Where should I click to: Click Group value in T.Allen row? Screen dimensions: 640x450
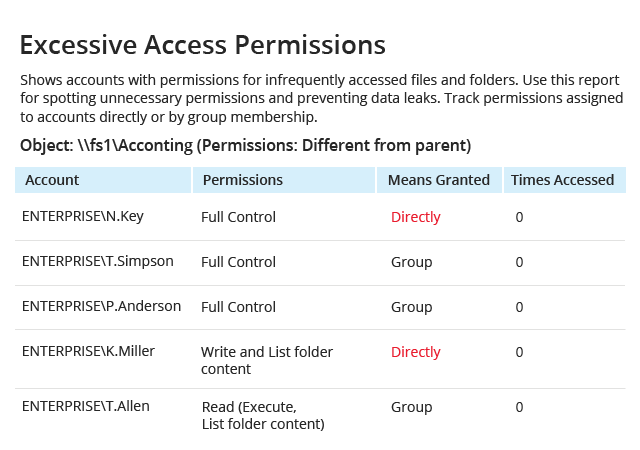click(411, 407)
